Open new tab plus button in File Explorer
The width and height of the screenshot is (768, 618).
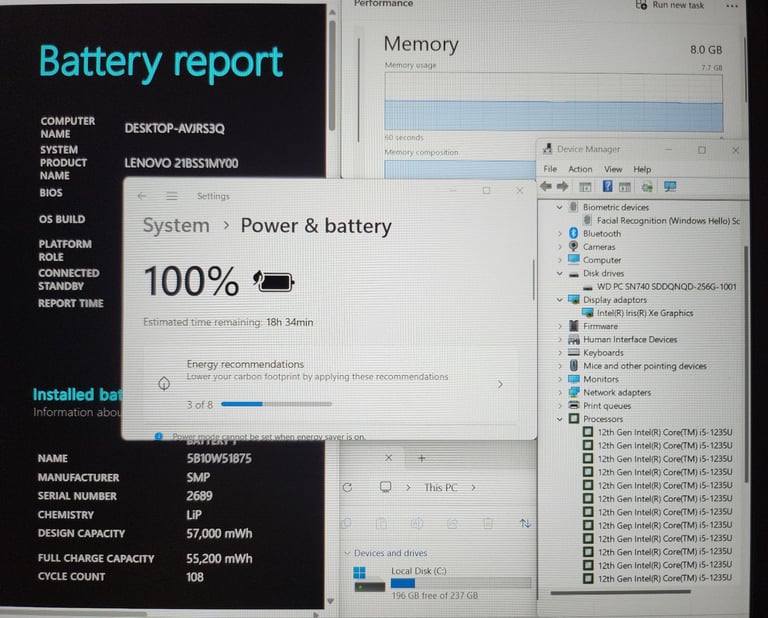(422, 458)
